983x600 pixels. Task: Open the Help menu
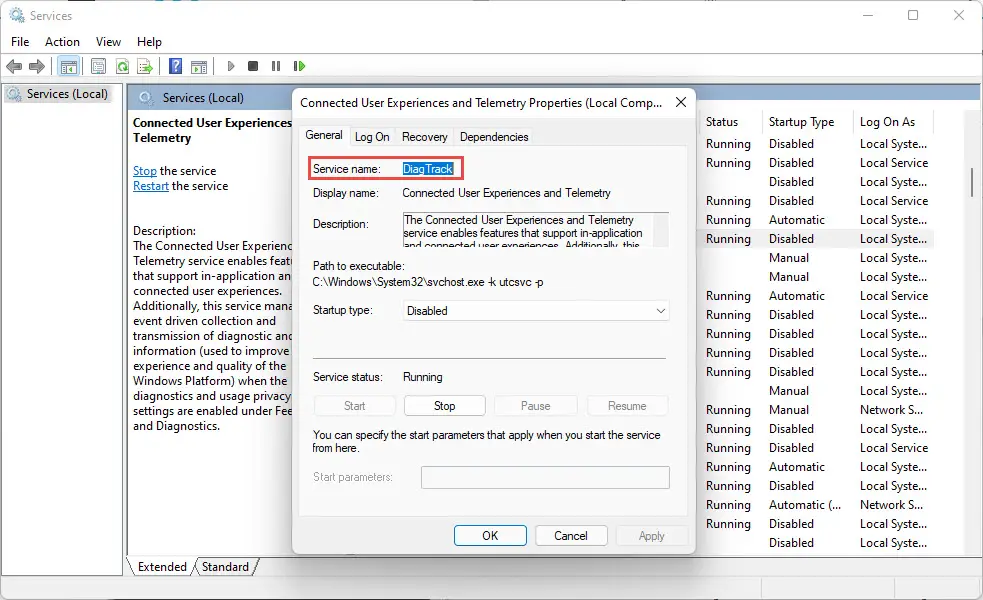point(149,42)
